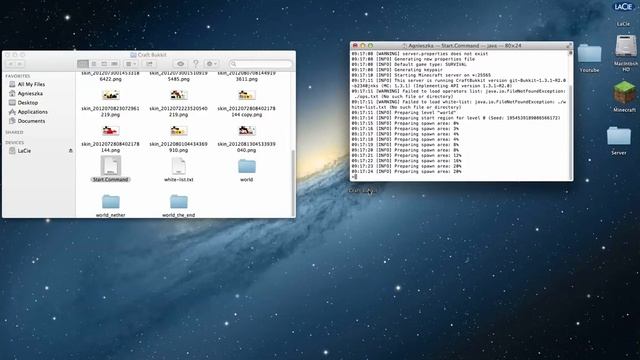Image resolution: width=640 pixels, height=360 pixels.
Task: Go back in the Finder window
Action: point(11,64)
